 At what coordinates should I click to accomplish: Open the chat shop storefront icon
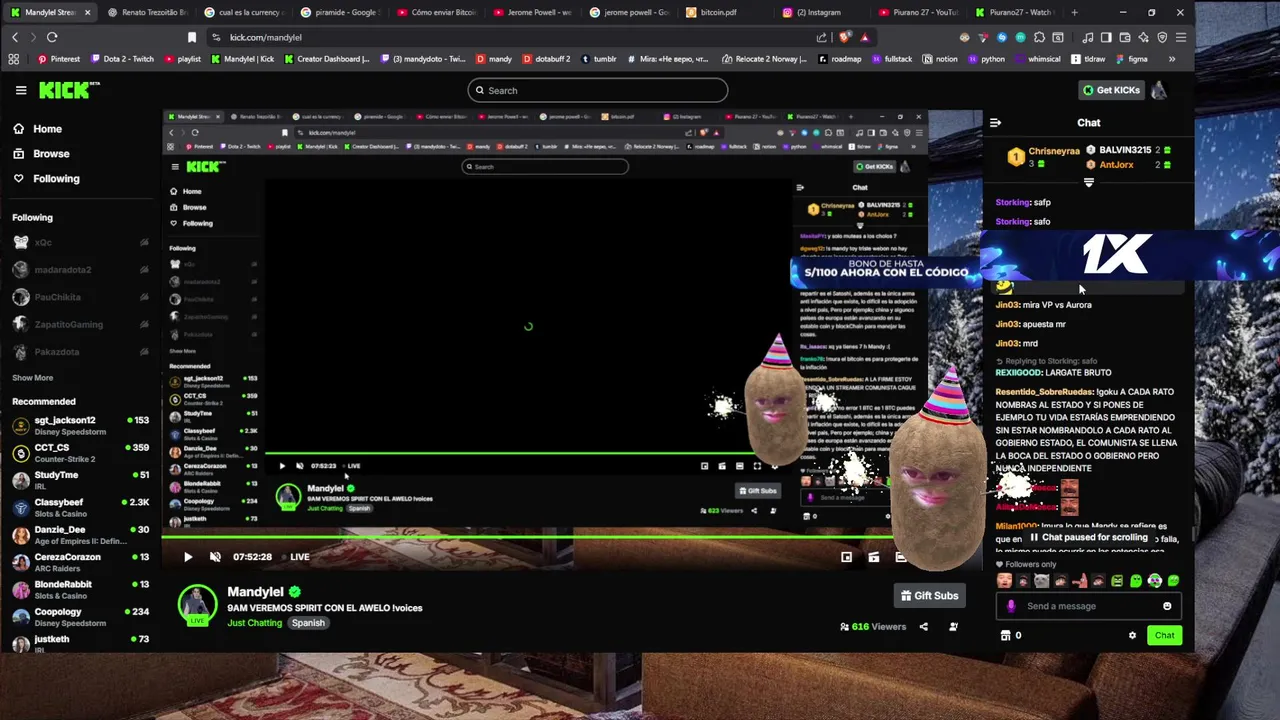coord(1006,635)
